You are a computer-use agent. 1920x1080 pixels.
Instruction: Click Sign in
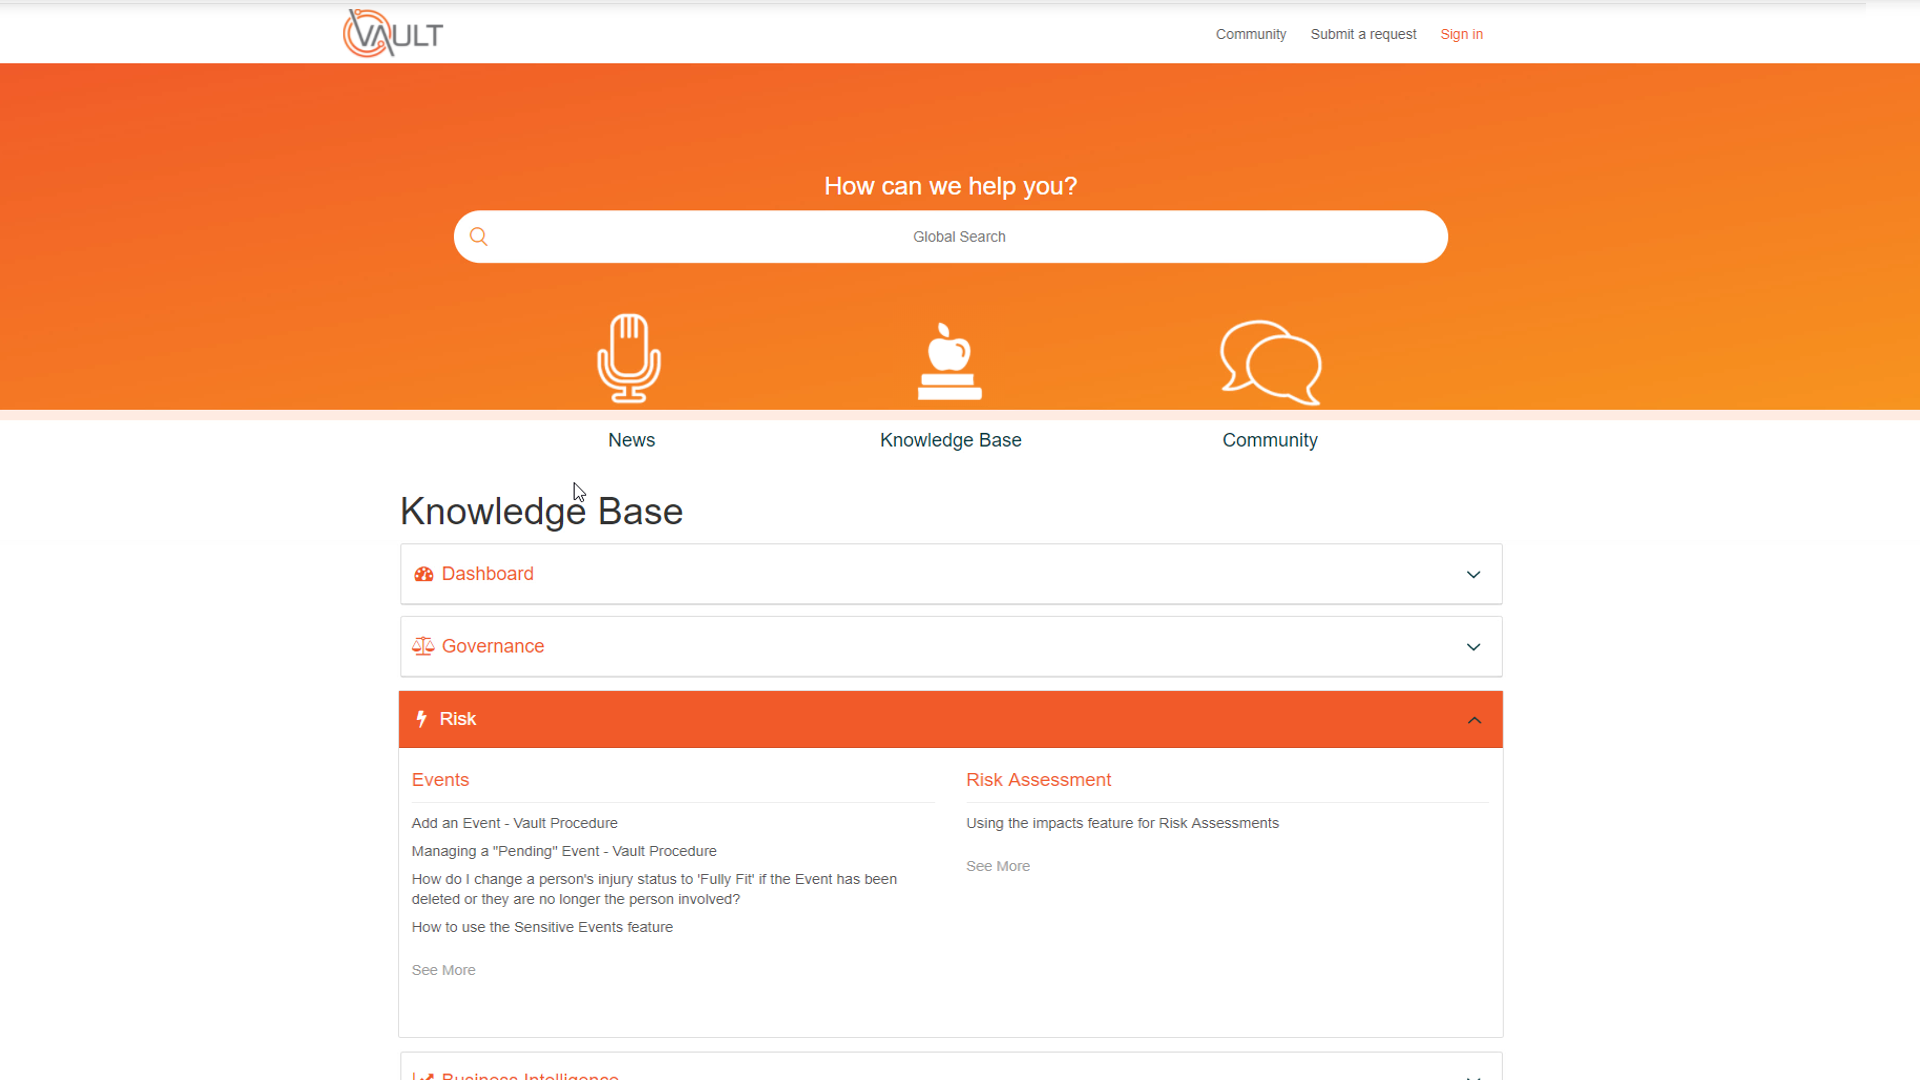1461,34
